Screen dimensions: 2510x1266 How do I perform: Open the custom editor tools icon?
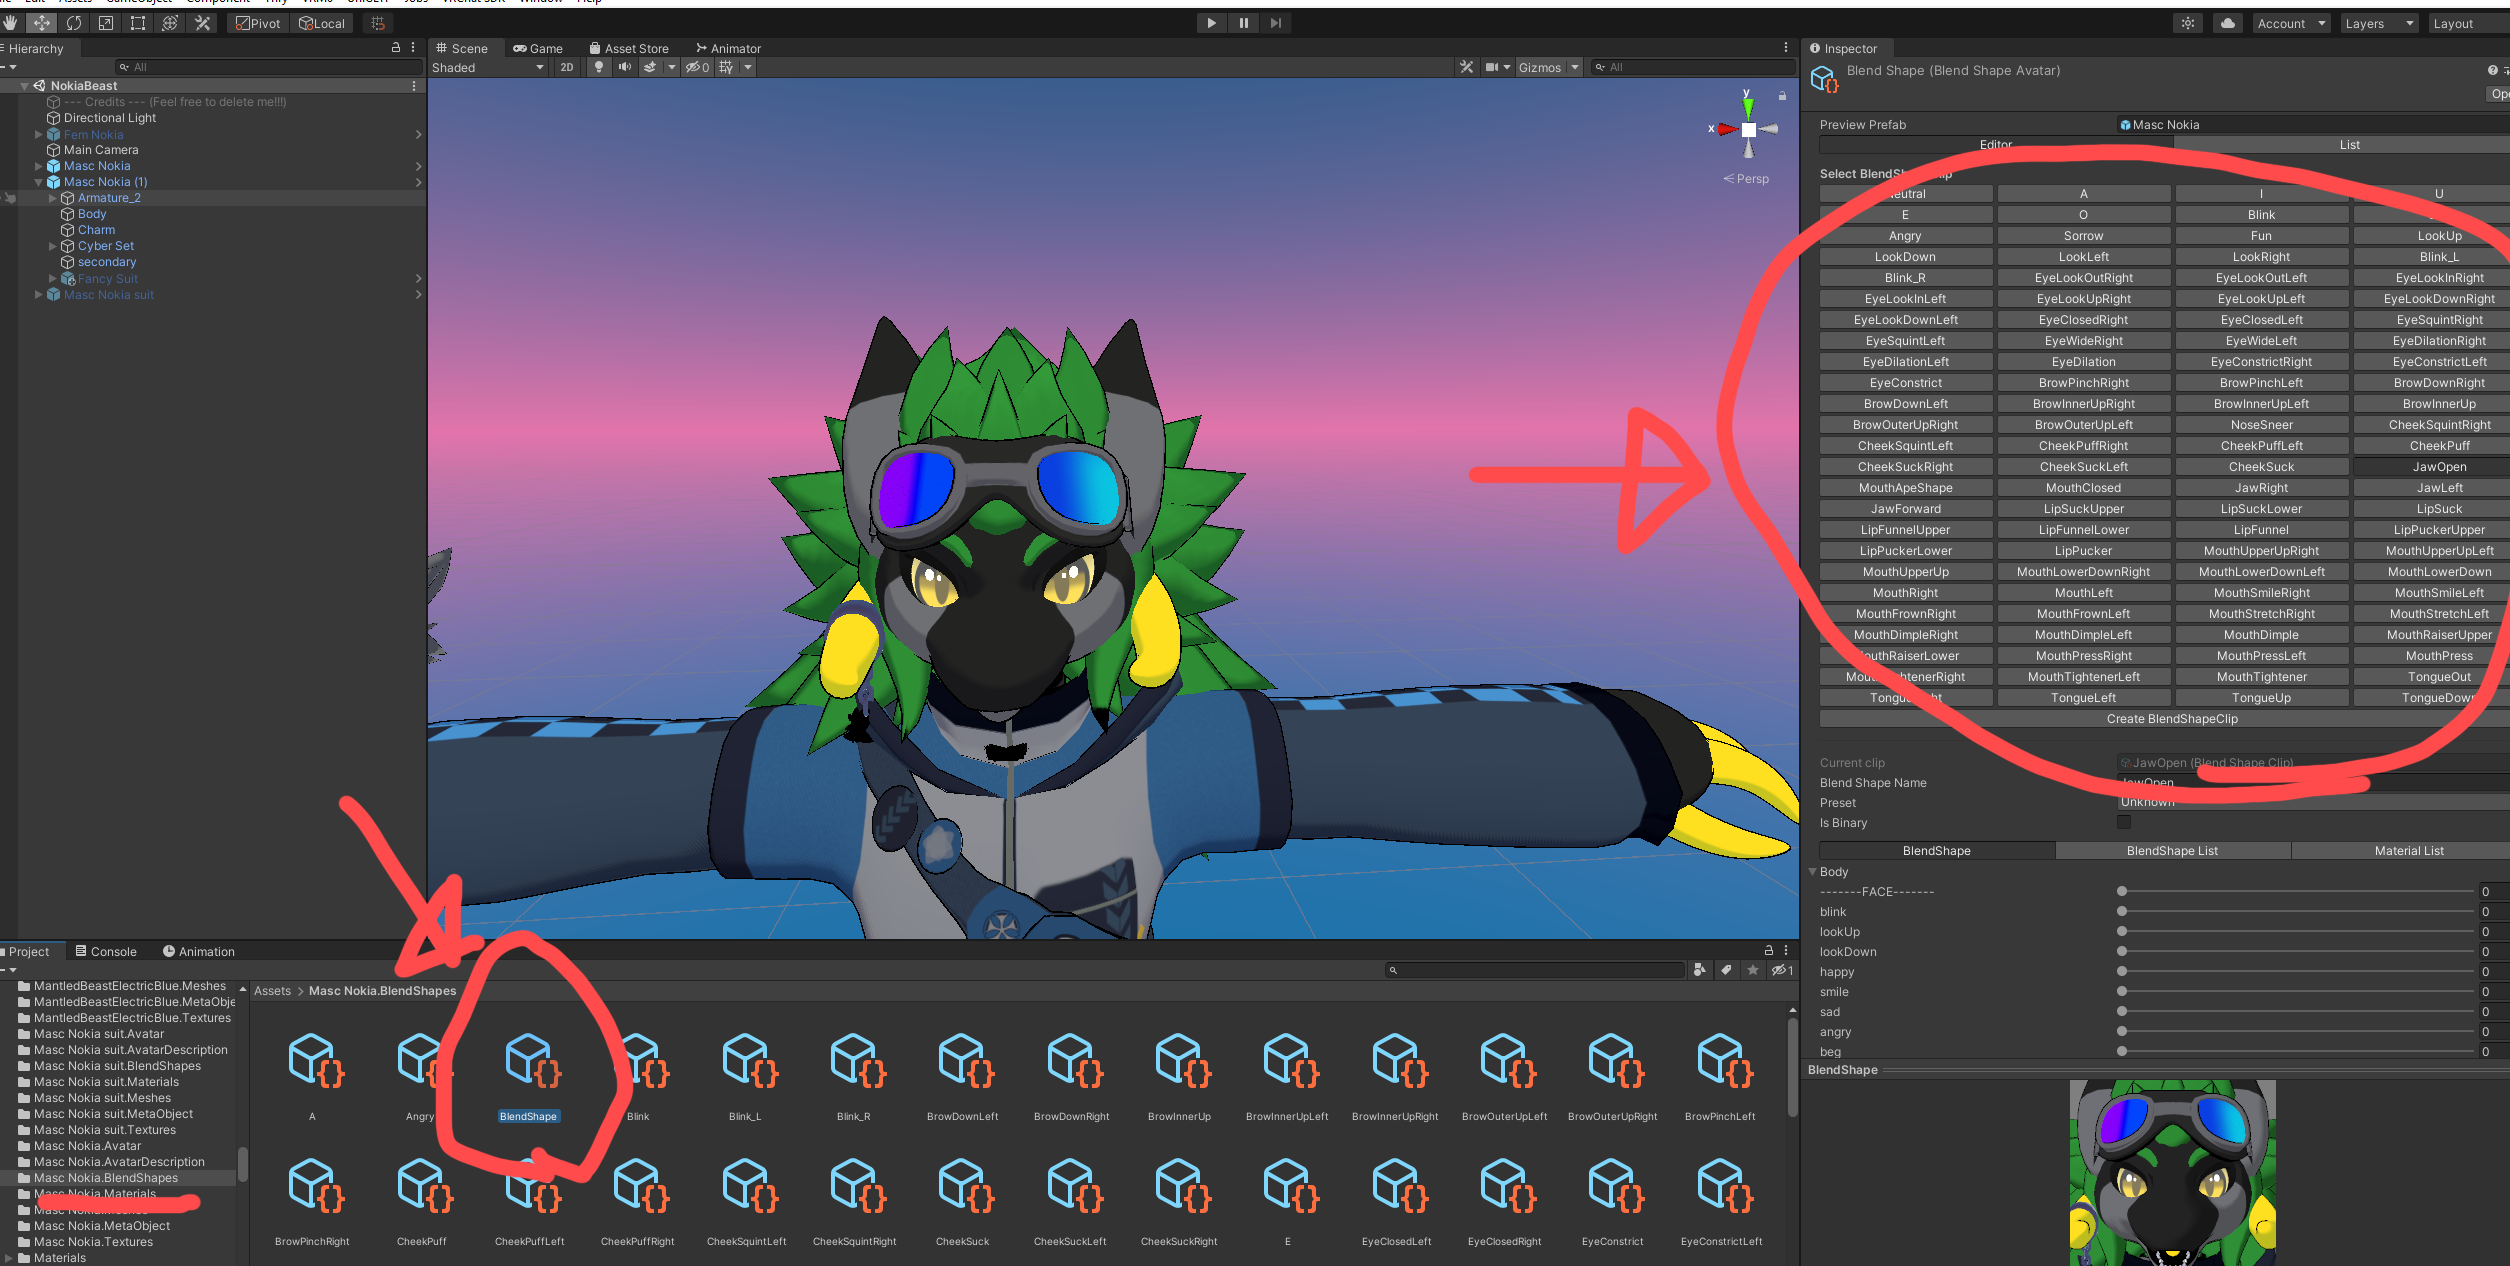(x=202, y=22)
